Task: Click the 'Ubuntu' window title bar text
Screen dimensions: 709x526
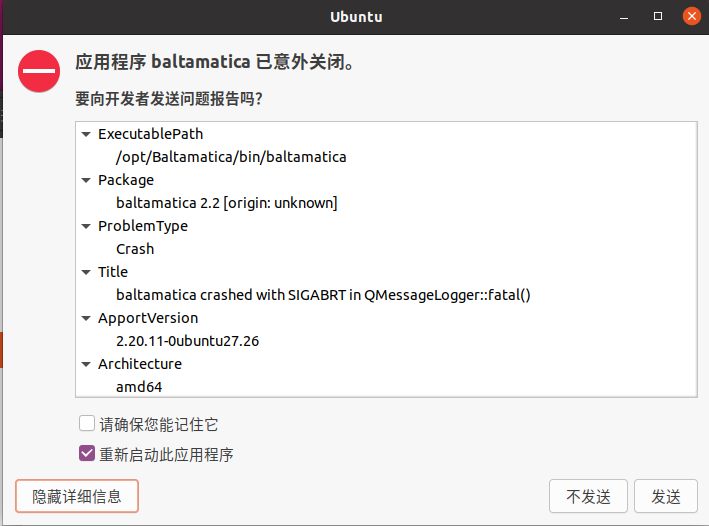Action: 356,17
